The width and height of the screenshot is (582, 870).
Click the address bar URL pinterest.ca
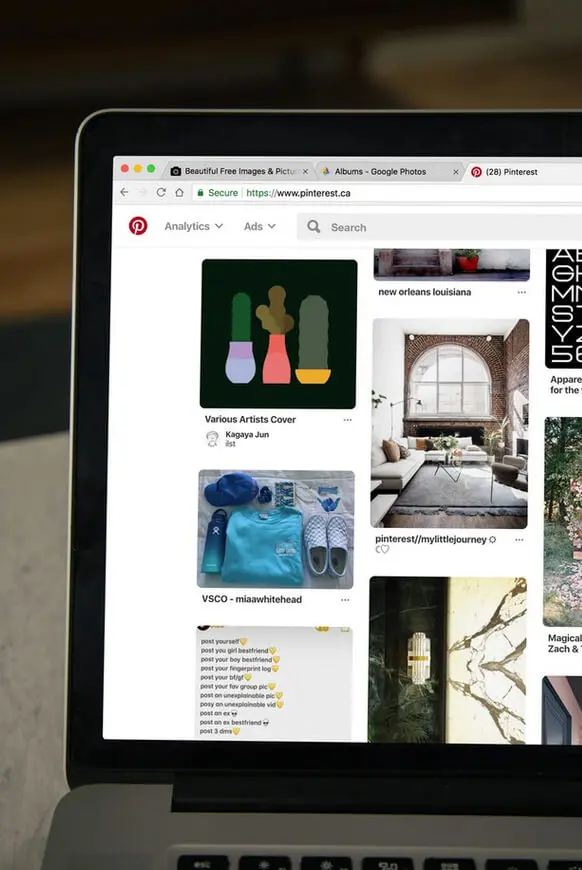click(298, 193)
